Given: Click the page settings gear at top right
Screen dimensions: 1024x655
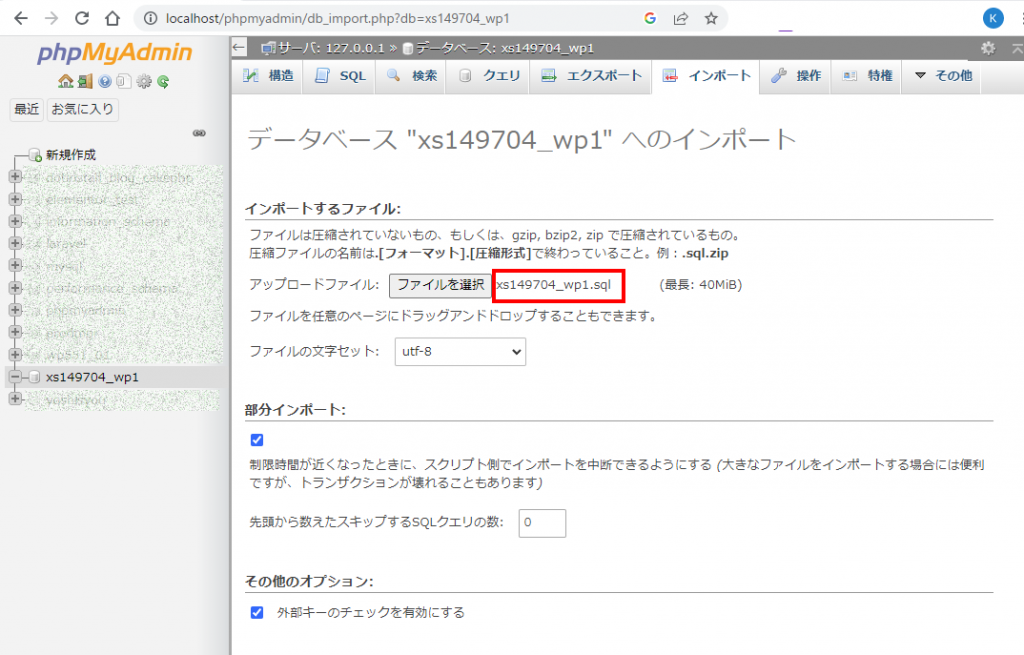Looking at the screenshot, I should click(988, 48).
